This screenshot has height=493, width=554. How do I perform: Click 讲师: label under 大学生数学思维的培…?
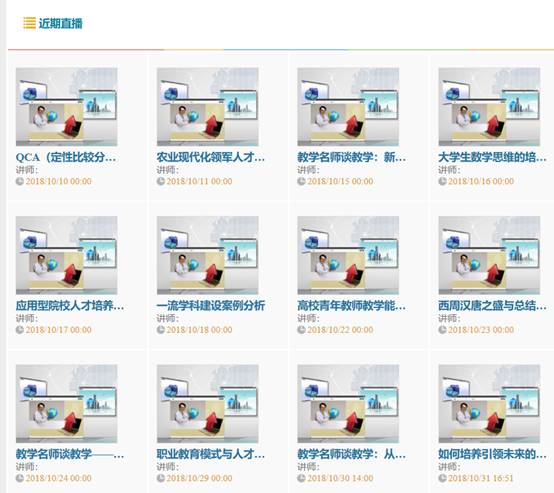(x=449, y=170)
